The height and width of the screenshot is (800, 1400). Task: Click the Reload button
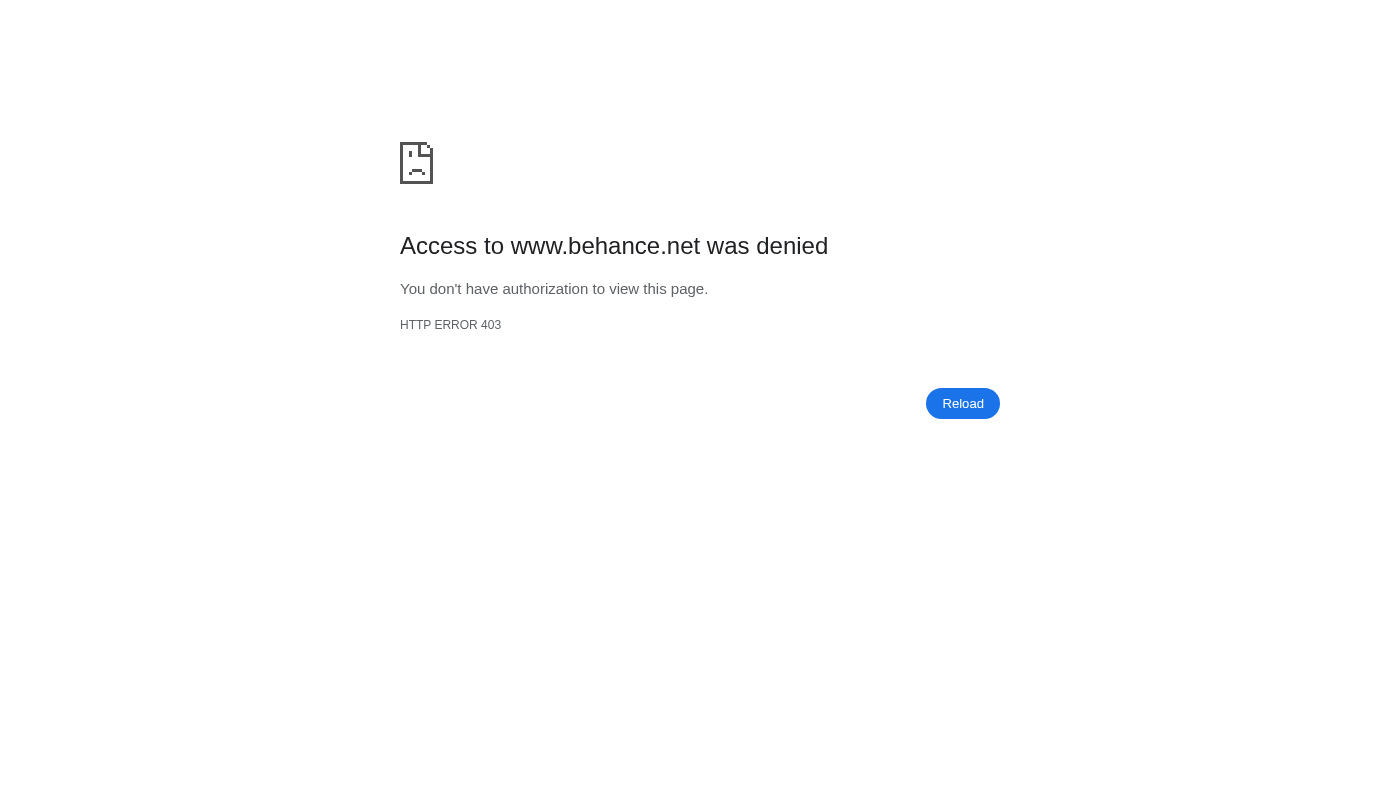(x=962, y=403)
